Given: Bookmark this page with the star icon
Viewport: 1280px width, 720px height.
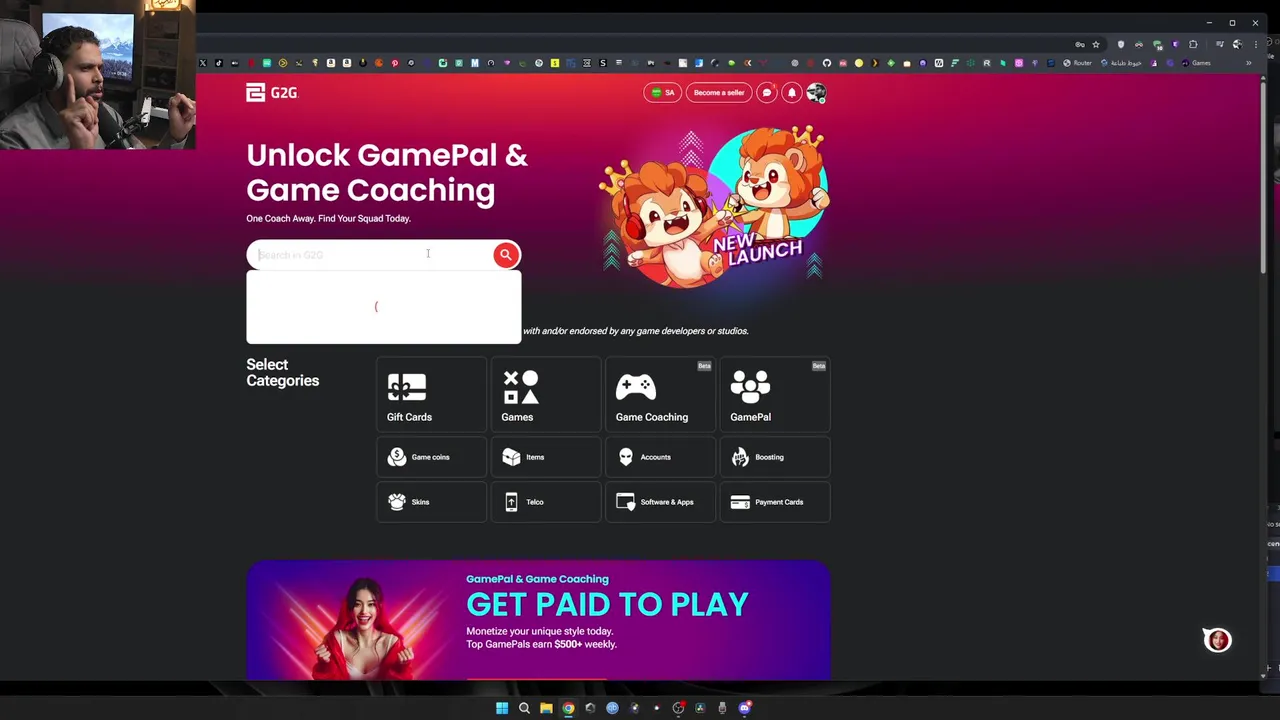Looking at the screenshot, I should [1096, 45].
